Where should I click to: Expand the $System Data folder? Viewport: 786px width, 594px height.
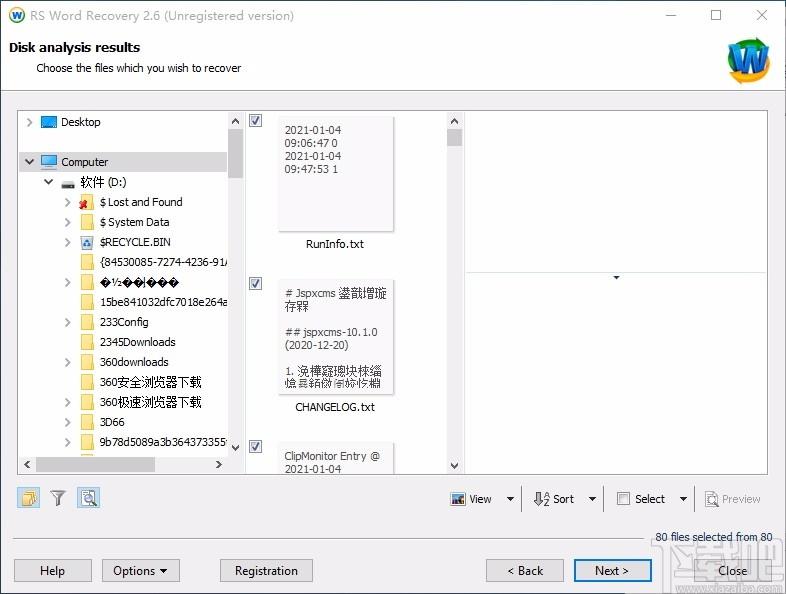(68, 222)
